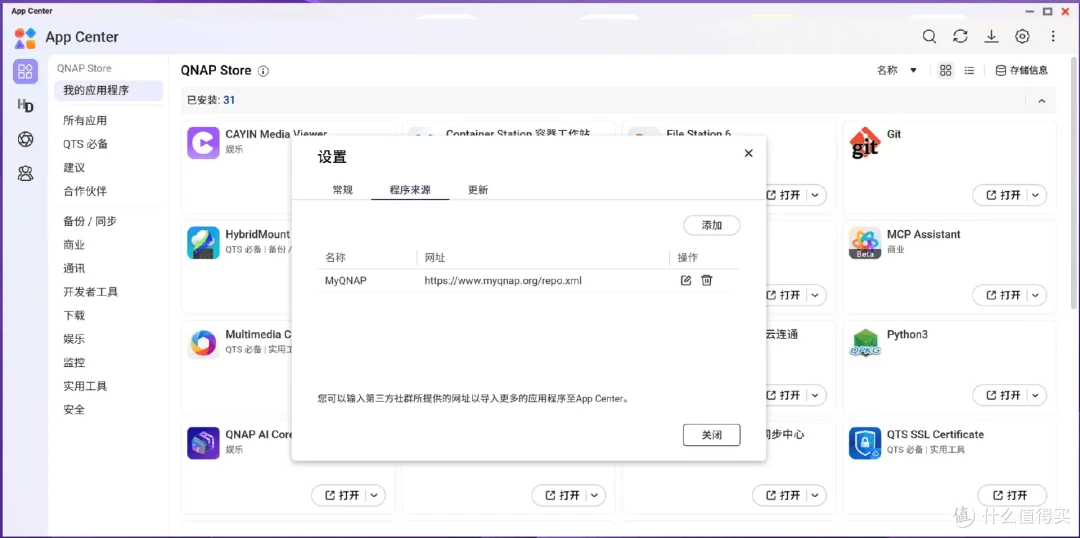Click the refresh icon in header
Viewport: 1080px width, 538px height.
pyautogui.click(x=960, y=37)
